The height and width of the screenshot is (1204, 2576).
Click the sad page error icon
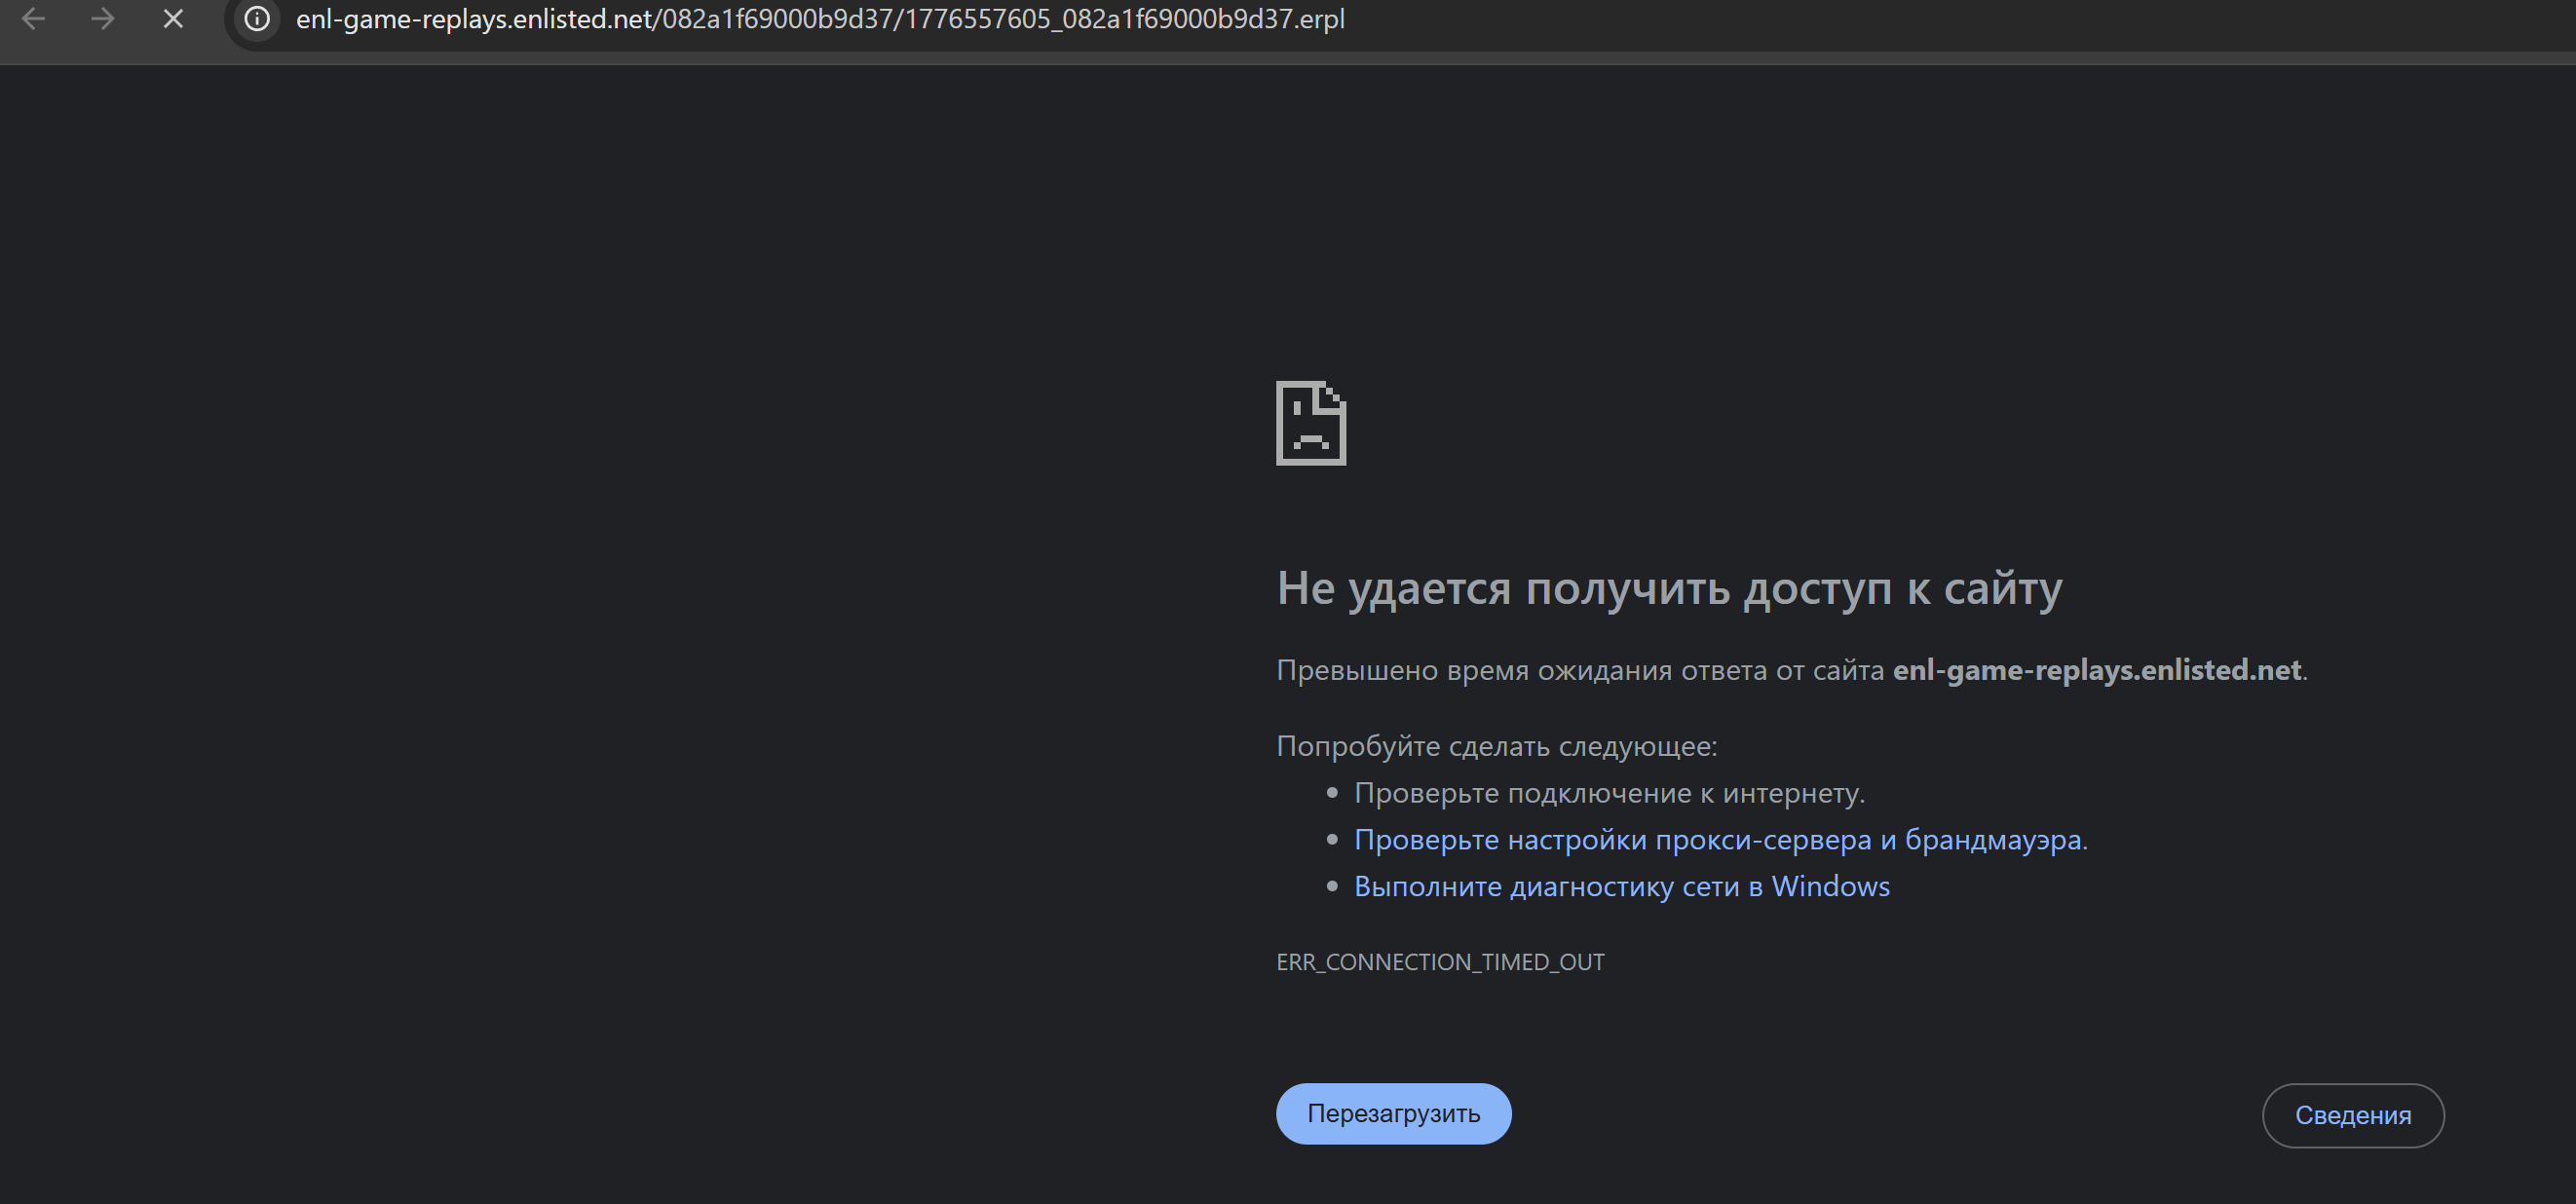1310,423
